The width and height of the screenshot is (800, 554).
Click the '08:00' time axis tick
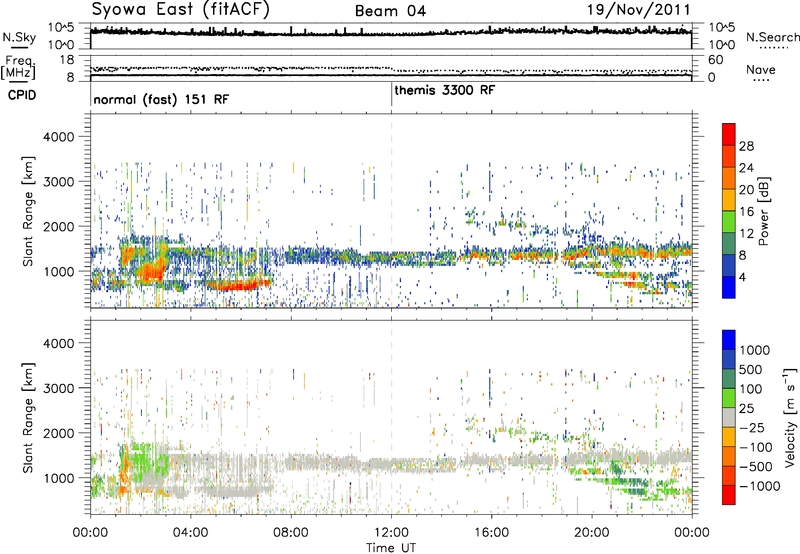point(291,533)
